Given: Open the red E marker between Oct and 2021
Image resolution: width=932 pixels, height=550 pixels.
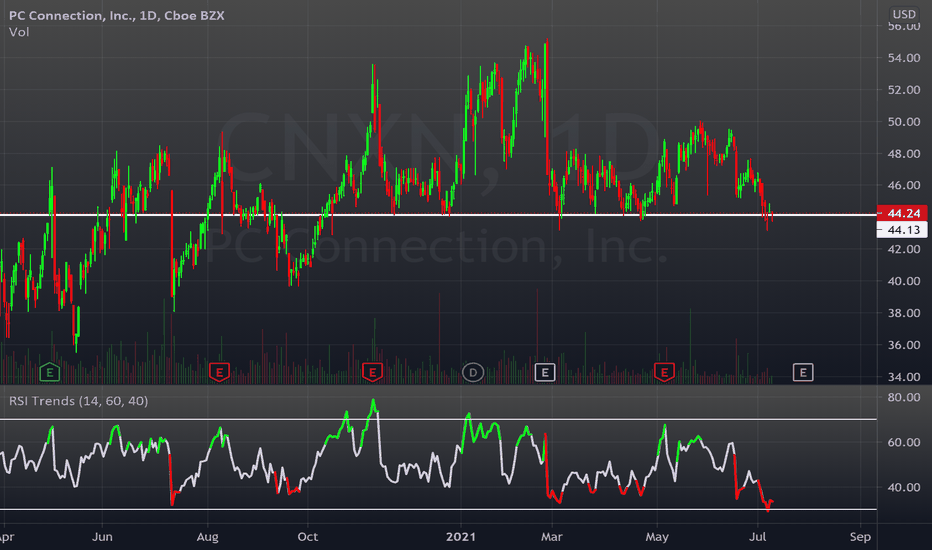Looking at the screenshot, I should [372, 373].
